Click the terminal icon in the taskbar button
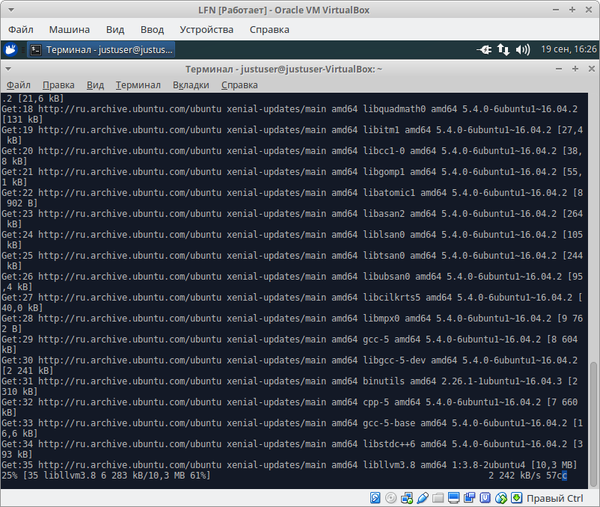Viewport: 600px width, 507px height. [36, 50]
